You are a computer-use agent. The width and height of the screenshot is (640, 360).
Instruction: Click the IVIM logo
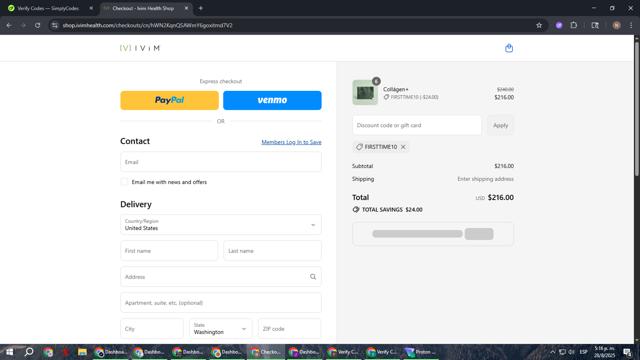tap(140, 48)
